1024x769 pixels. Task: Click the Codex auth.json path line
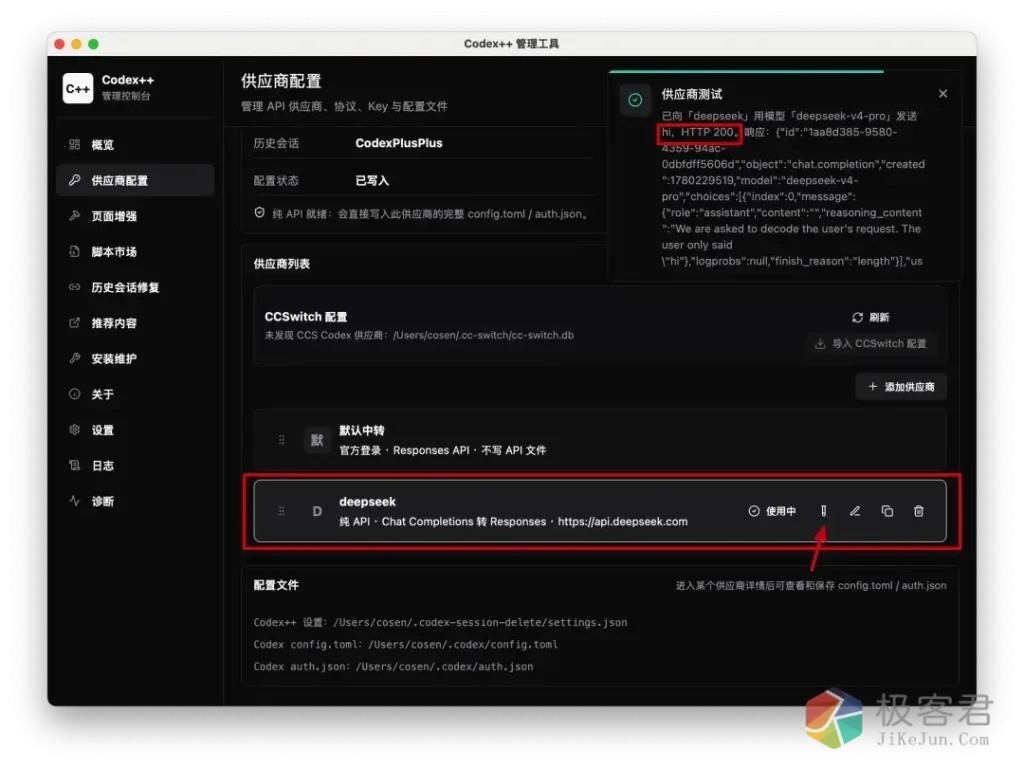(x=393, y=667)
